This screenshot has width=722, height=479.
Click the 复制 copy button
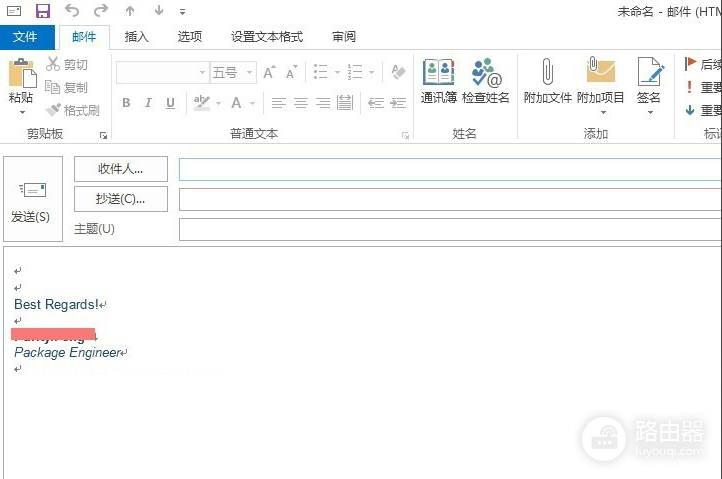pyautogui.click(x=67, y=87)
